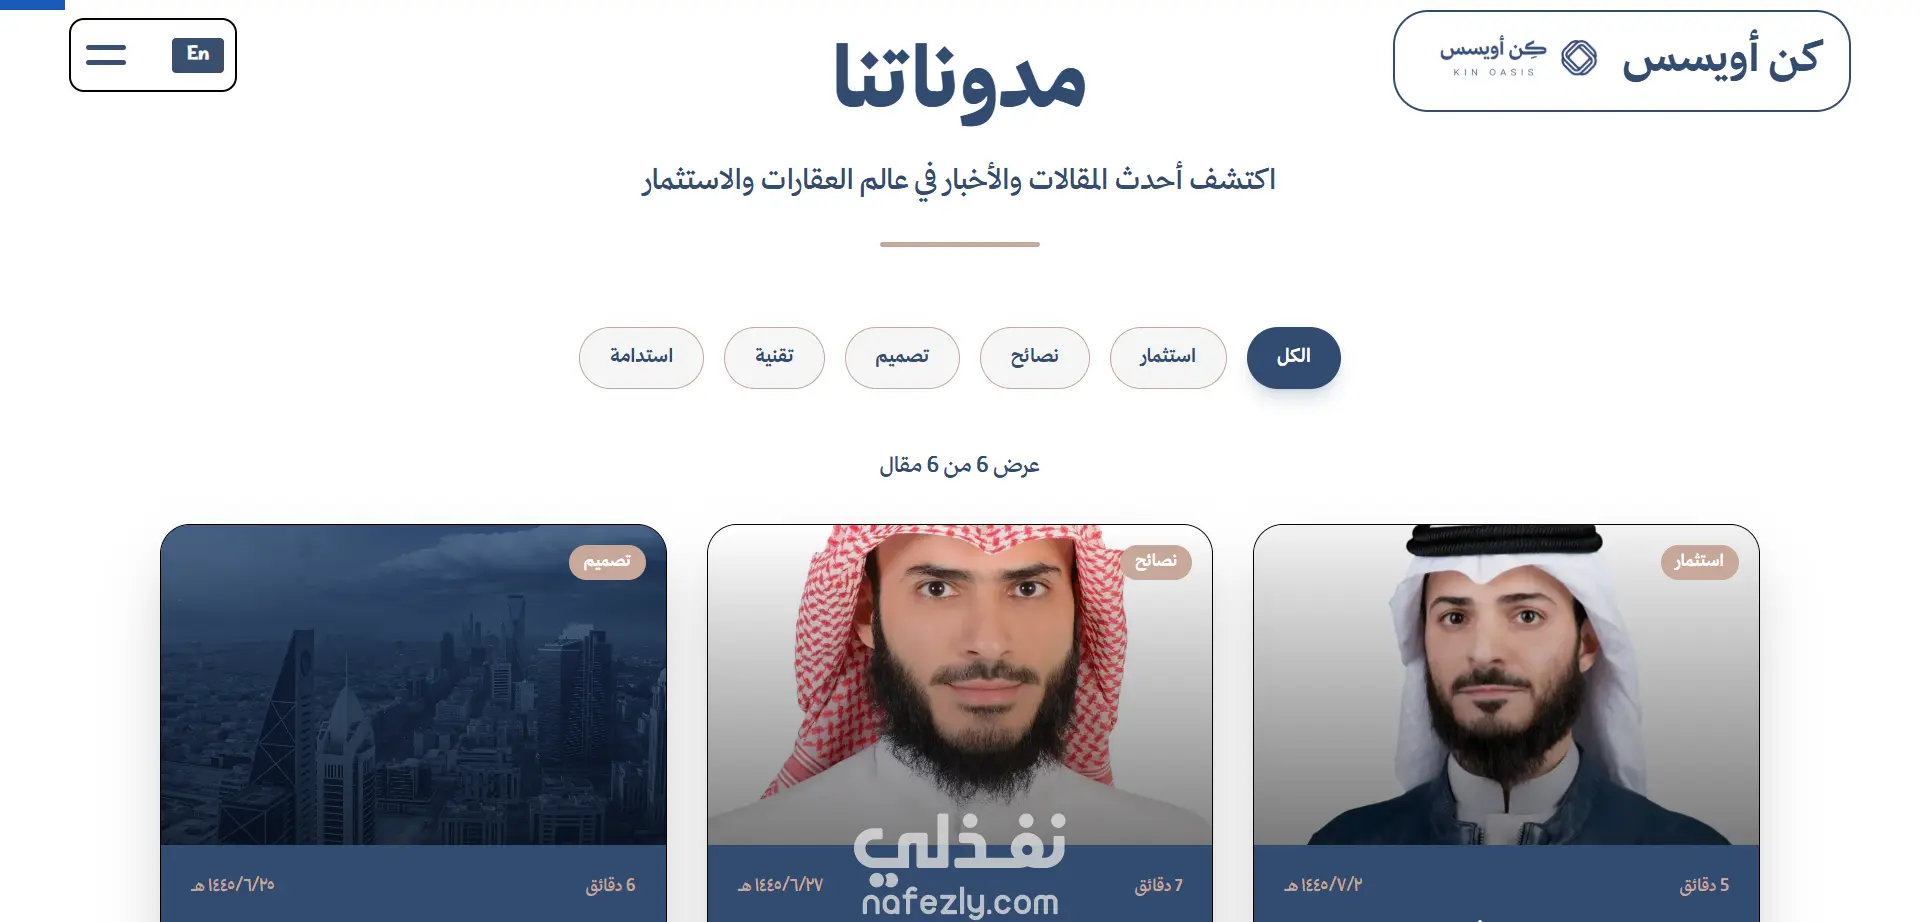Click the small KIN OASIS wordmark logo

pos(1493,58)
